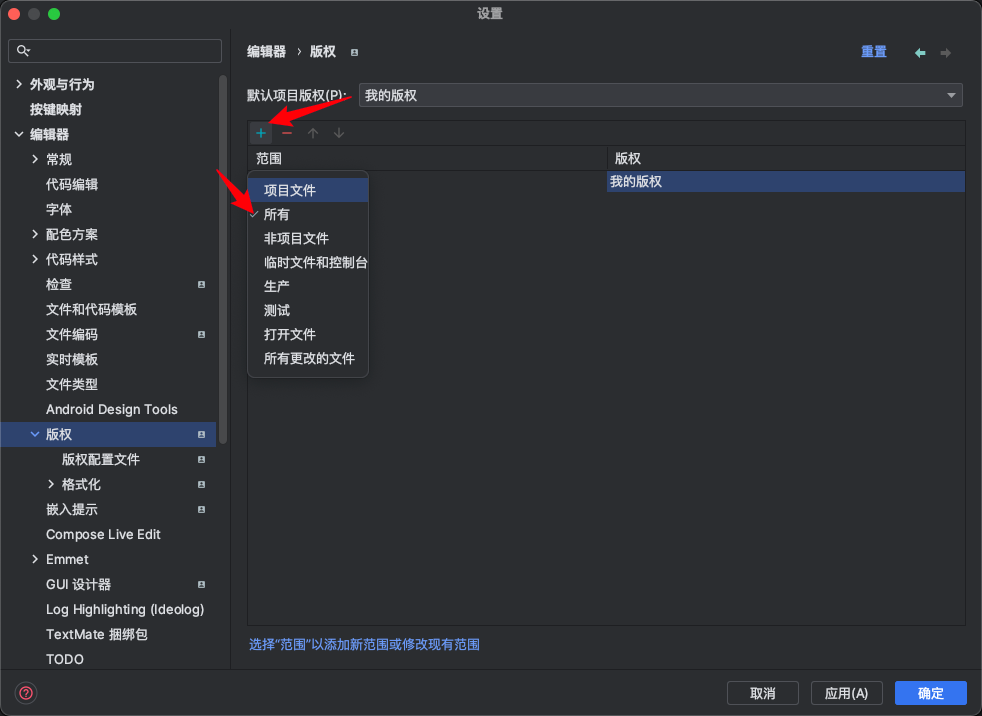The image size is (982, 716).
Task: Click the forward navigation arrow icon
Action: point(946,53)
